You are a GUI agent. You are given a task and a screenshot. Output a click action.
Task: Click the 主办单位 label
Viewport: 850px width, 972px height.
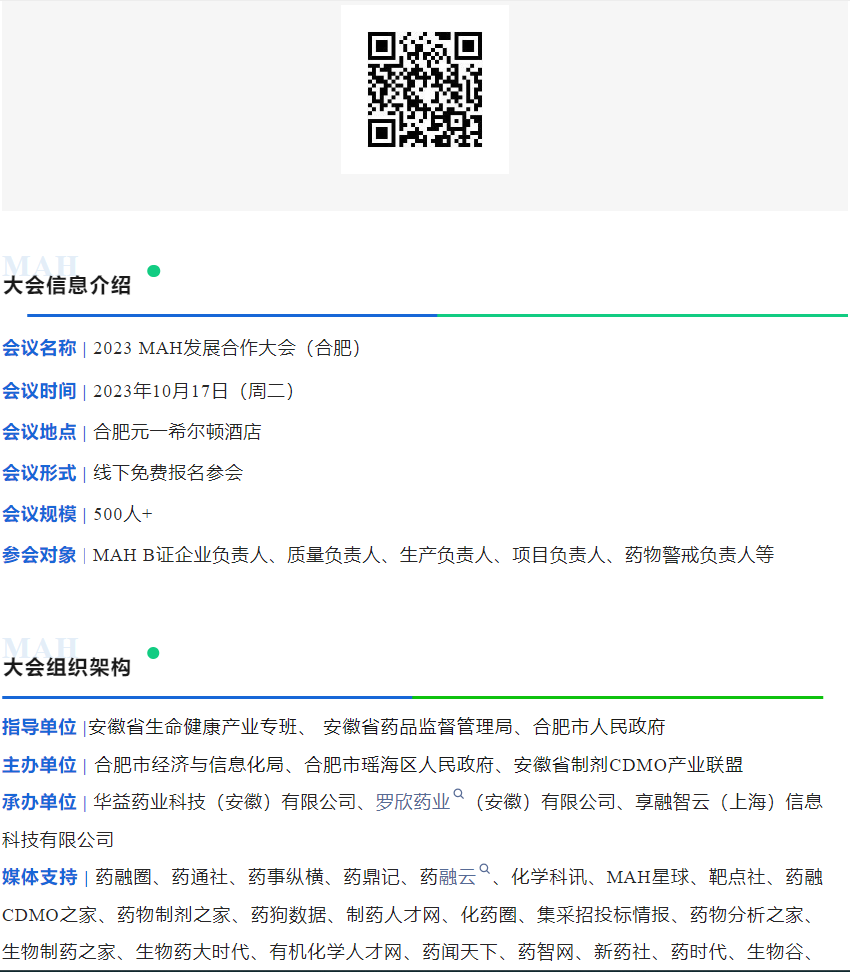pyautogui.click(x=39, y=765)
